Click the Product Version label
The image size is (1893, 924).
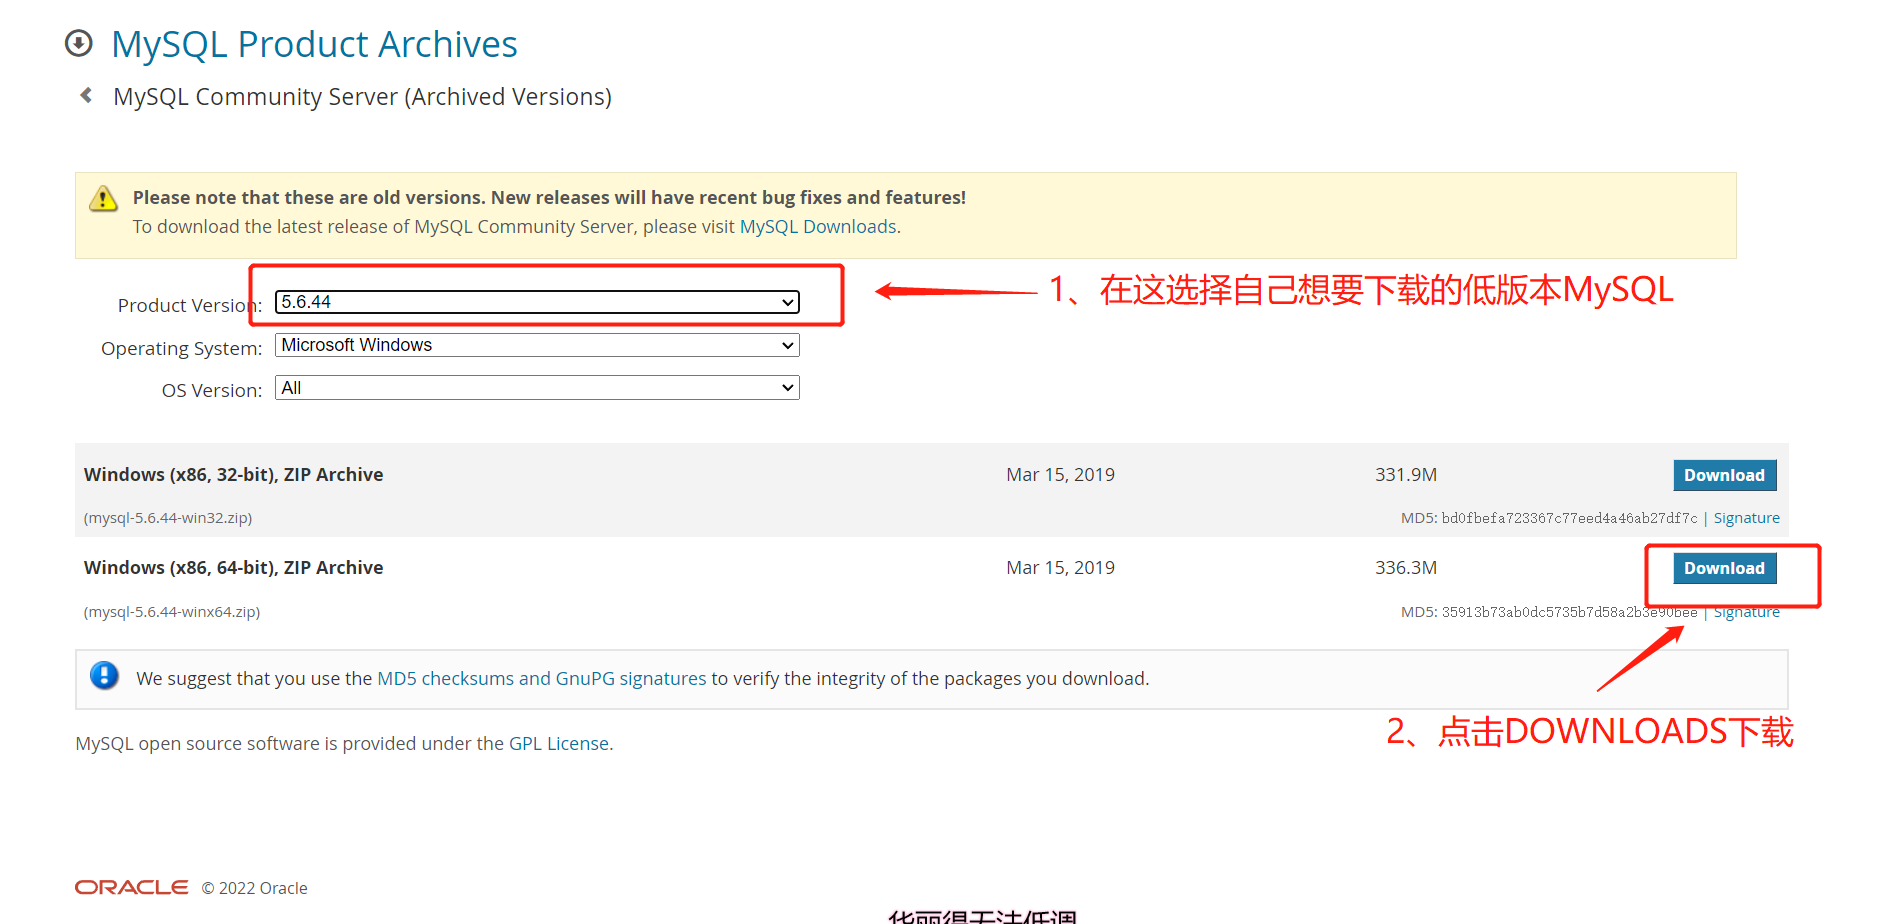click(190, 305)
